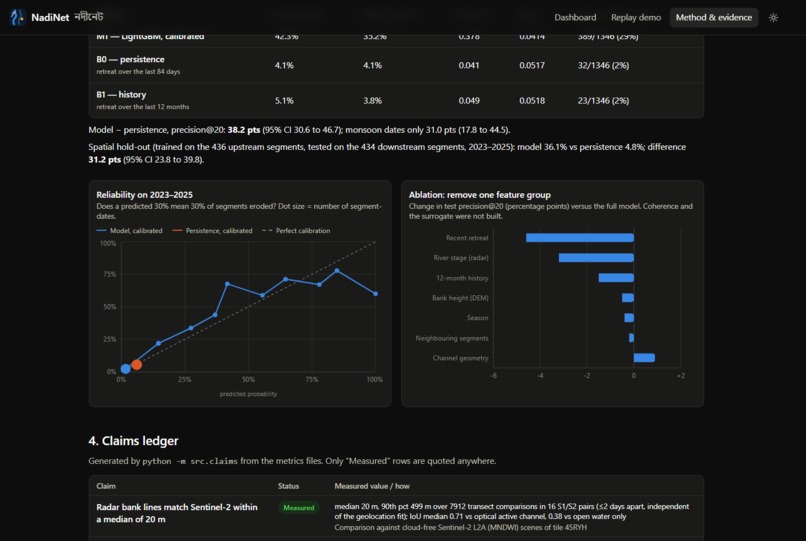806x541 pixels.
Task: Click the bold 38.2 pts figure
Action: [244, 130]
